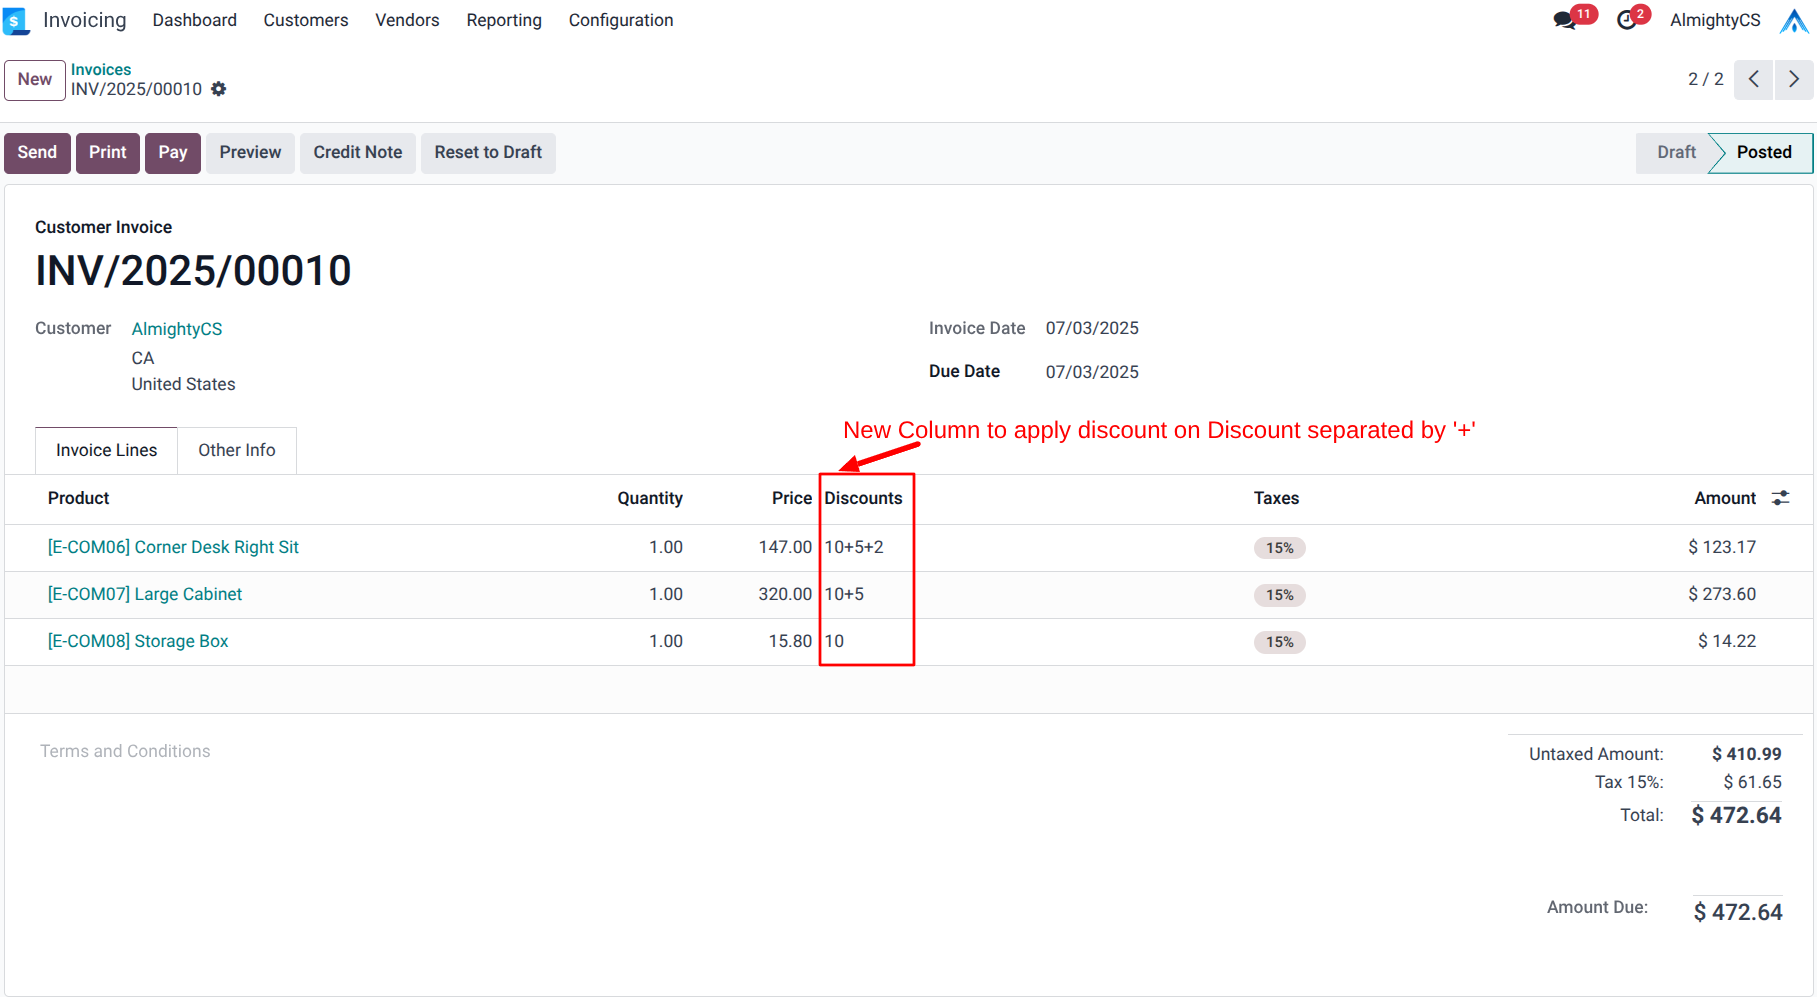
Task: Click the Posted status stage
Action: tap(1764, 152)
